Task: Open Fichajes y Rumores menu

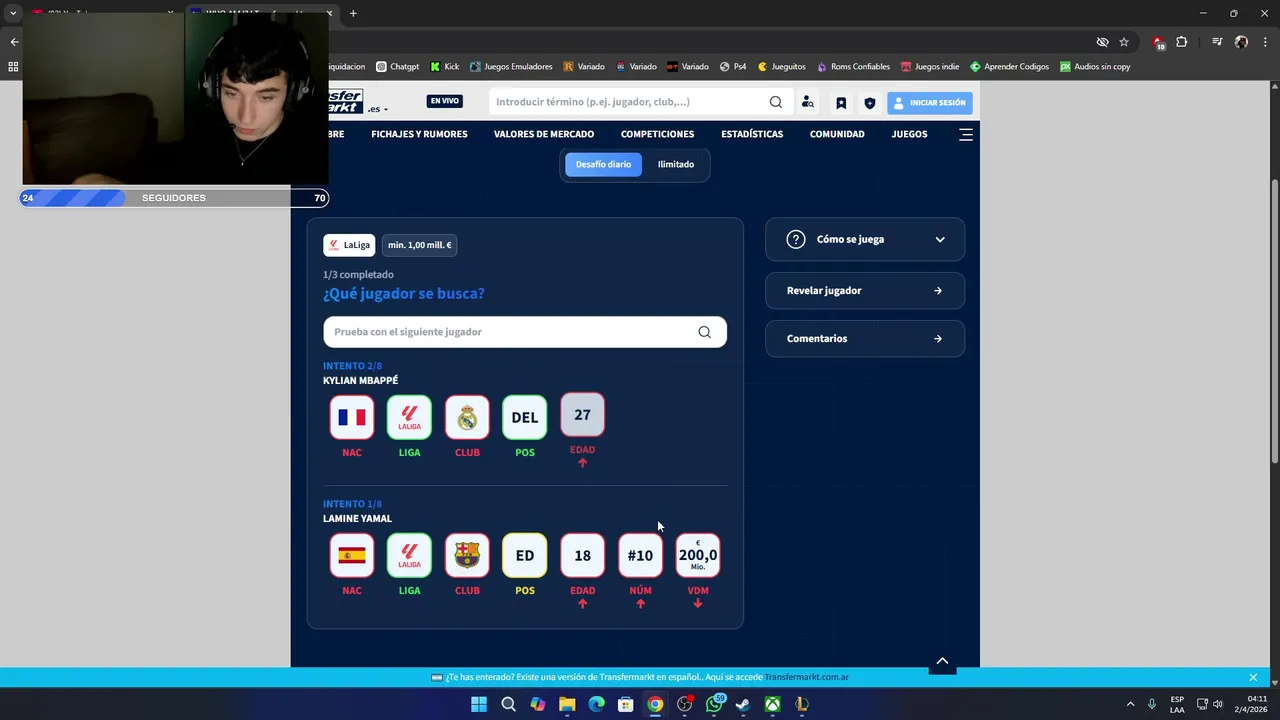Action: (x=419, y=134)
